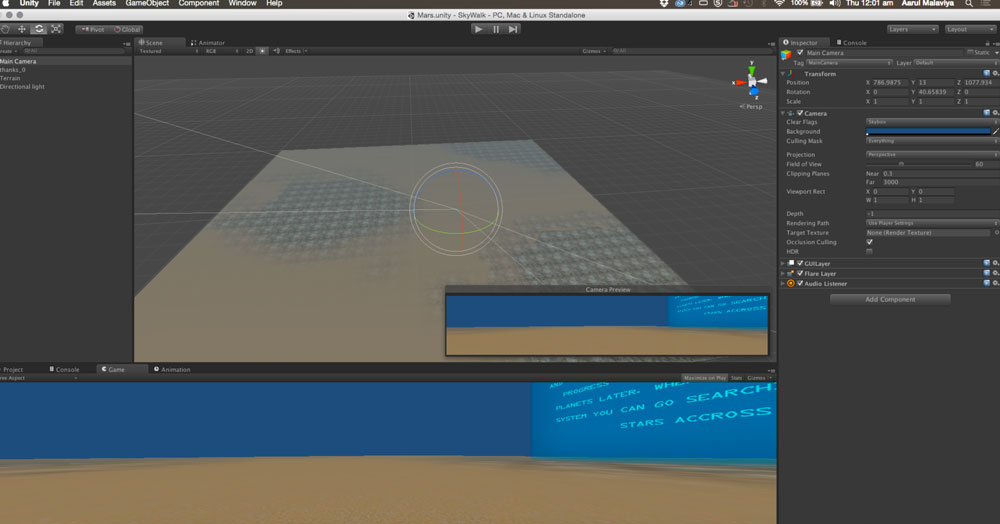Enable the HDR checkbox

869,251
